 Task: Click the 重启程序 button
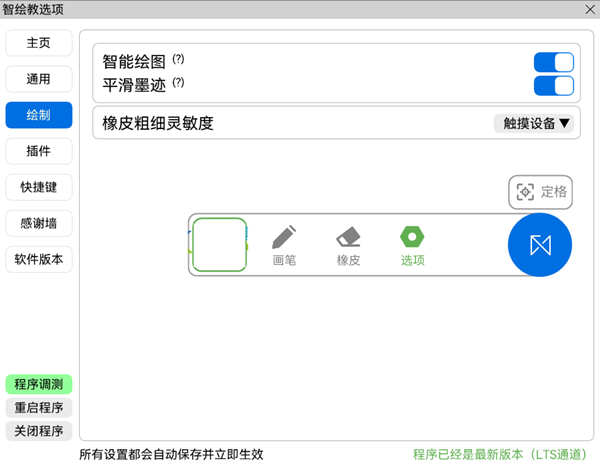[x=39, y=408]
